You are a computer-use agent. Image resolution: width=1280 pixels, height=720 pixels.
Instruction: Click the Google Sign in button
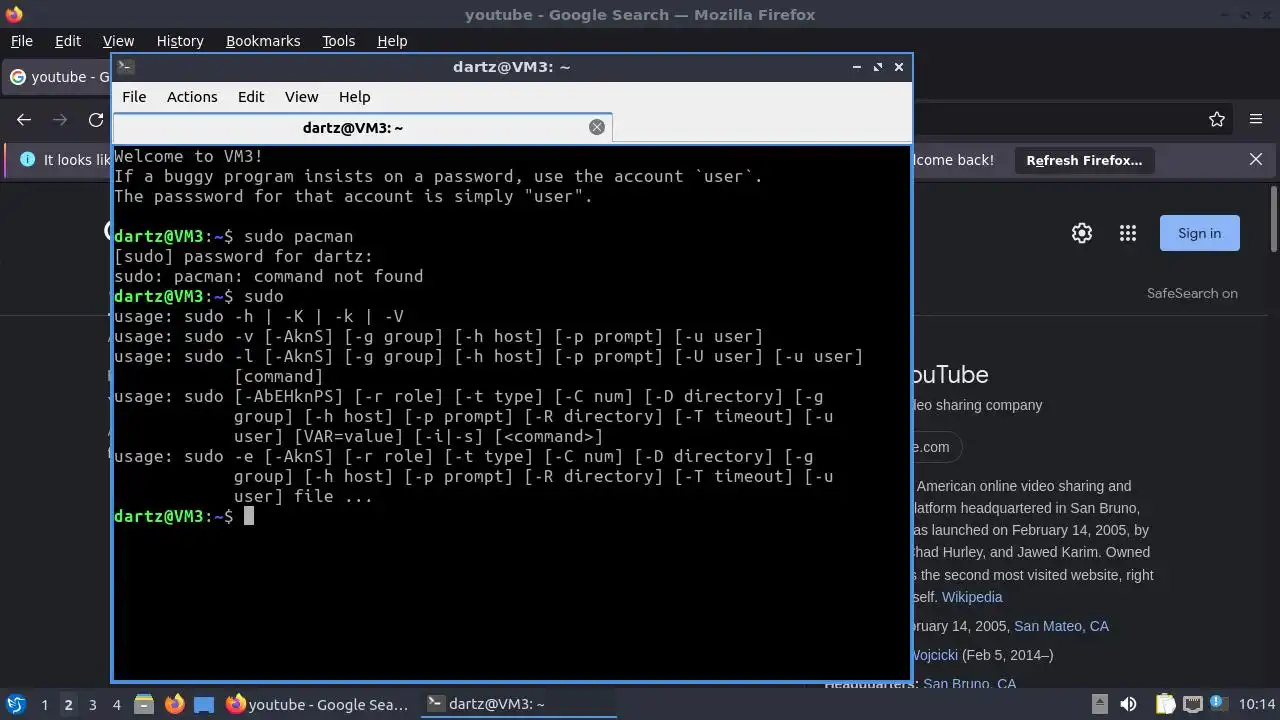coord(1199,233)
